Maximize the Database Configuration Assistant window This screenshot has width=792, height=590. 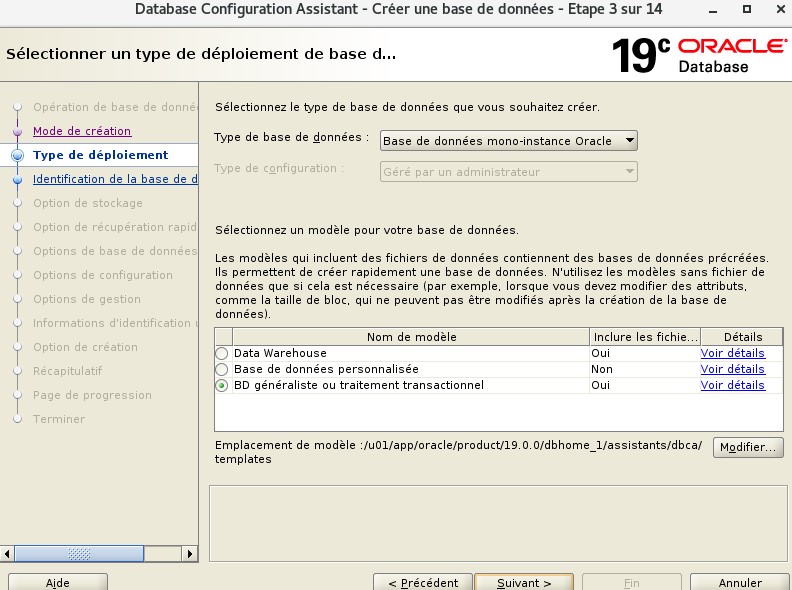(x=747, y=9)
